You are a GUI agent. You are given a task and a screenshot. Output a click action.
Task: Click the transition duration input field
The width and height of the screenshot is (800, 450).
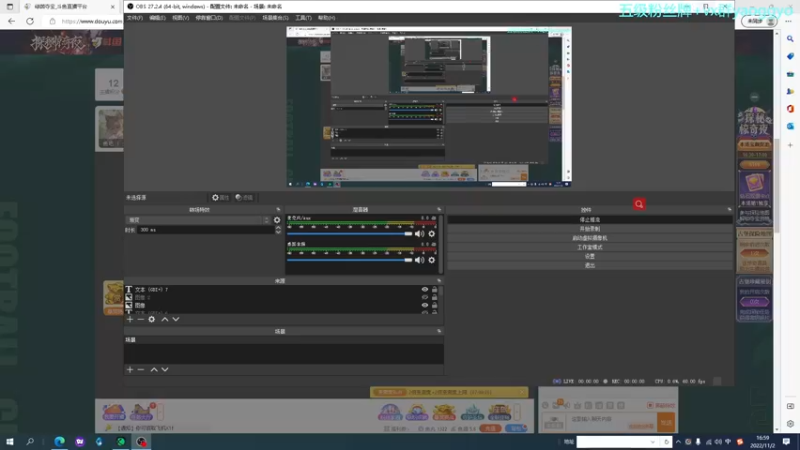[206, 230]
